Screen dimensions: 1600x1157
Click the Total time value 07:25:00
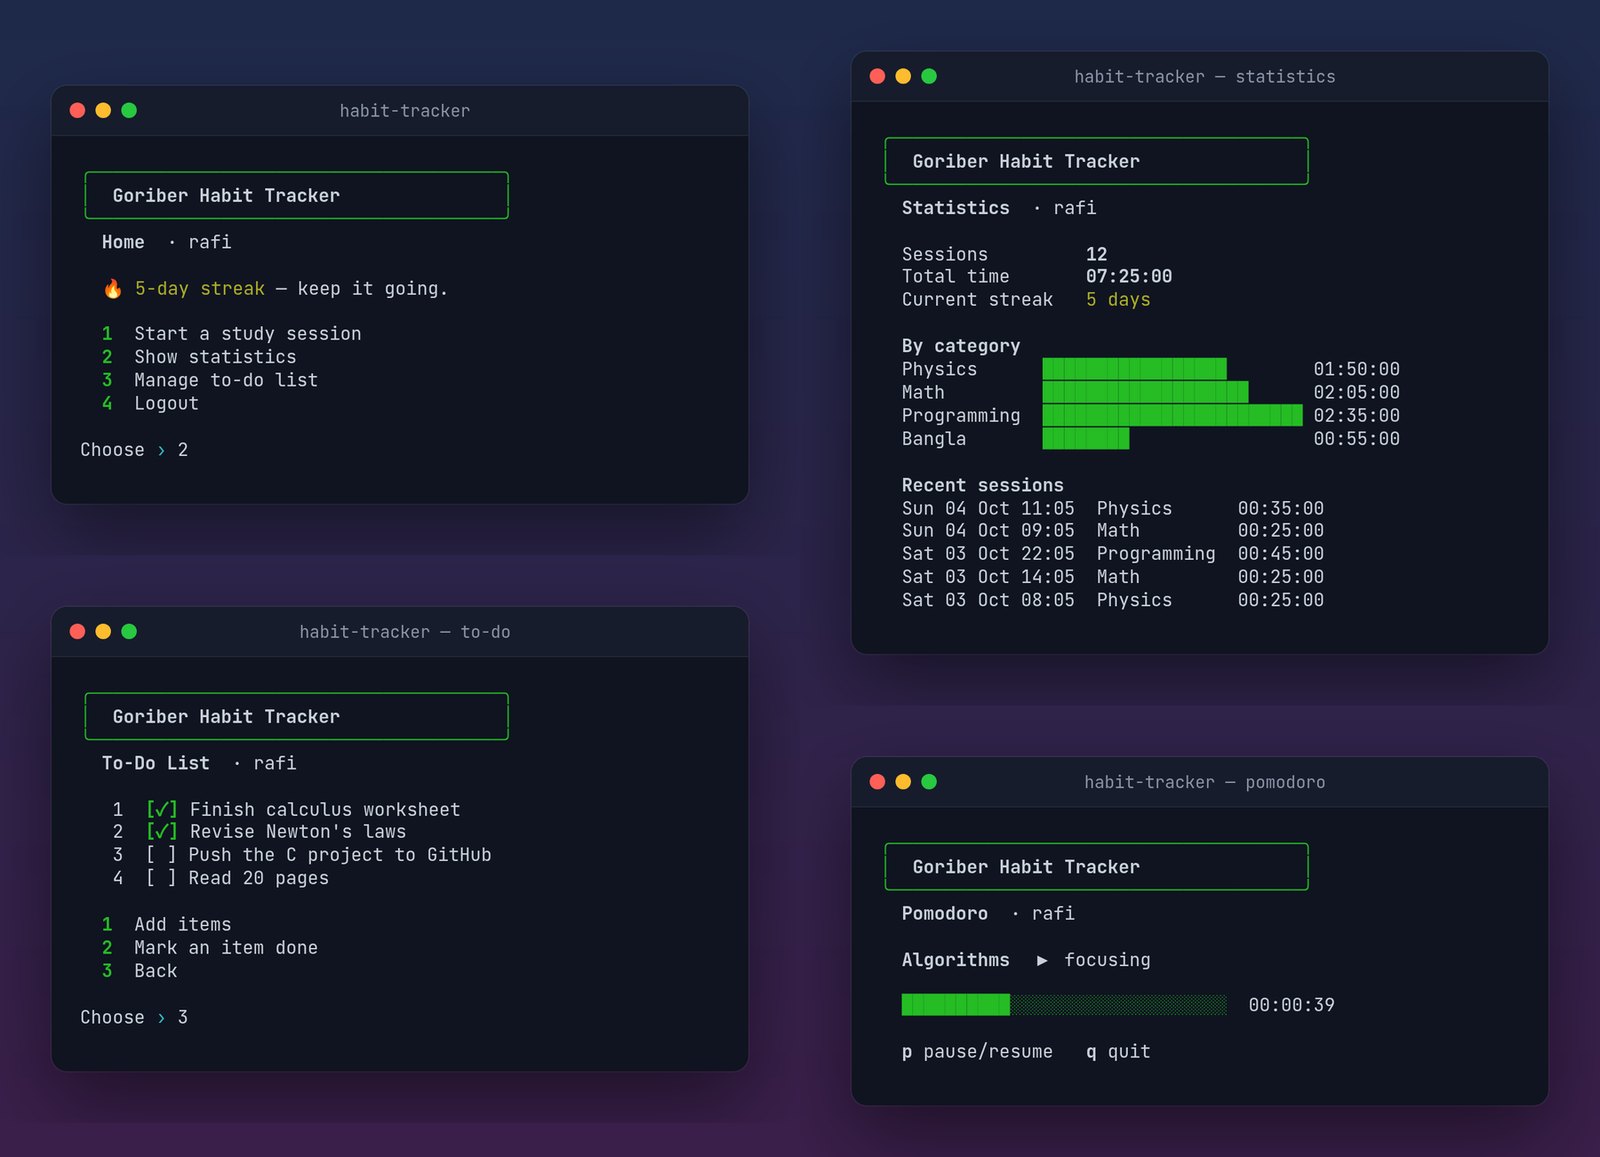pyautogui.click(x=1129, y=276)
